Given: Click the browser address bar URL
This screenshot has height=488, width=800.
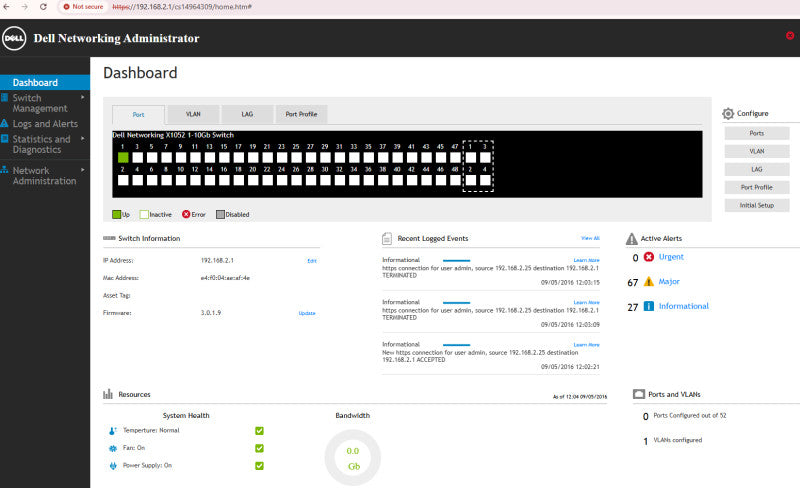Looking at the screenshot, I should click(182, 7).
